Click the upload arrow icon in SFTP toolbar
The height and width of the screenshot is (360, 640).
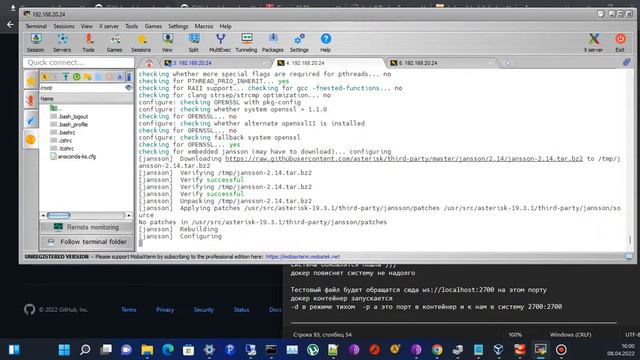tap(65, 77)
